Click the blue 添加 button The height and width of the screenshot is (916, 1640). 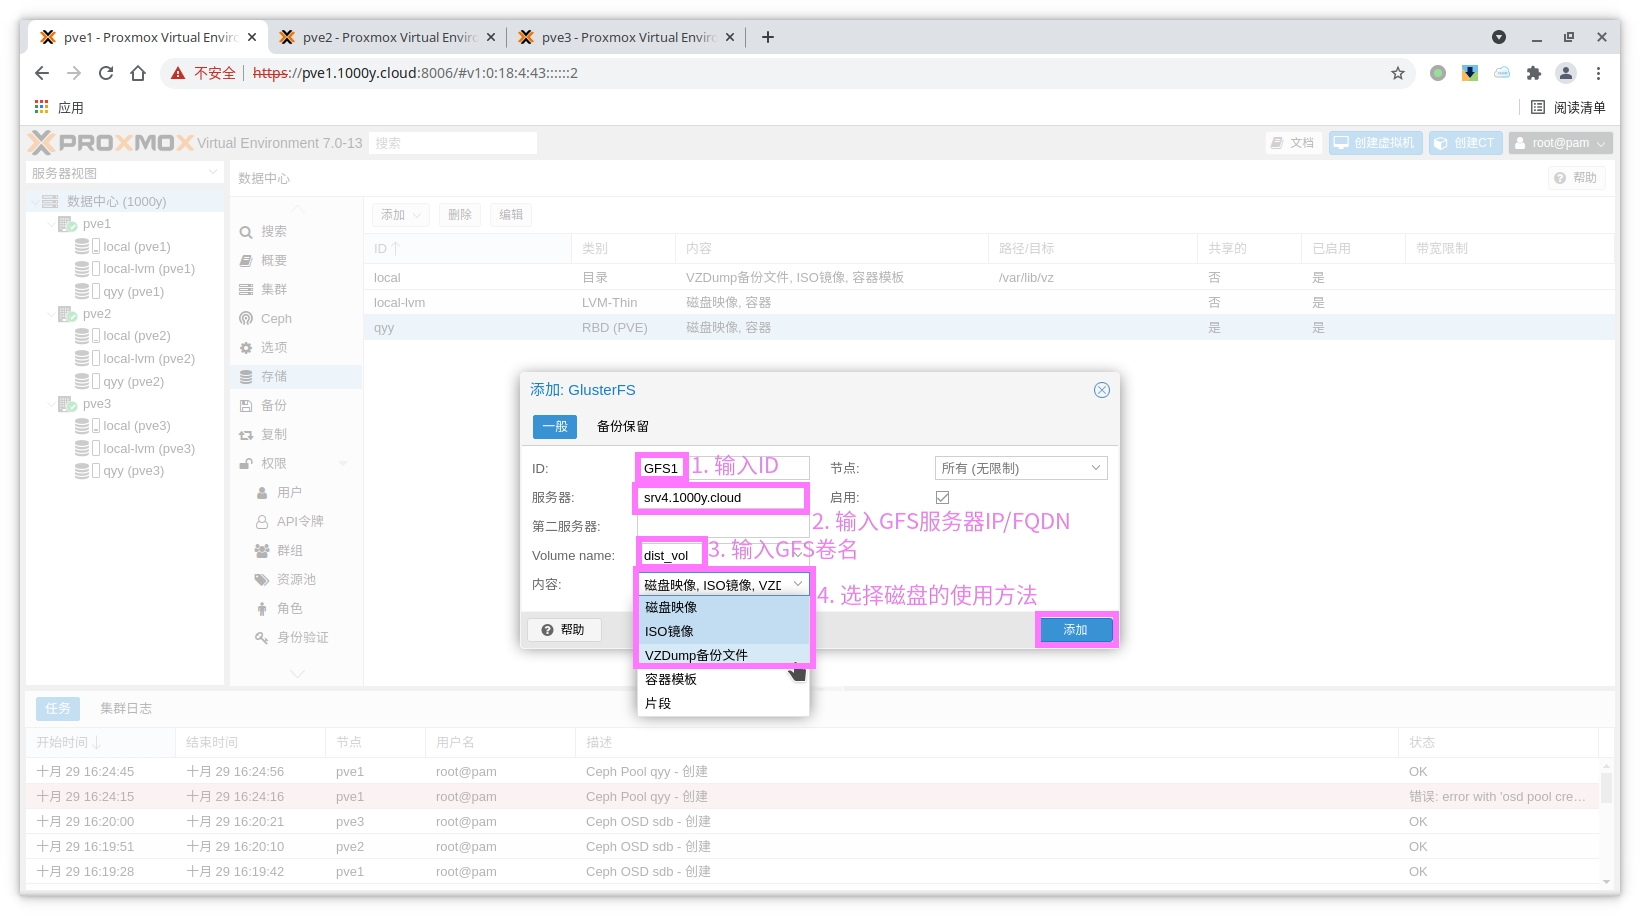[1075, 630]
